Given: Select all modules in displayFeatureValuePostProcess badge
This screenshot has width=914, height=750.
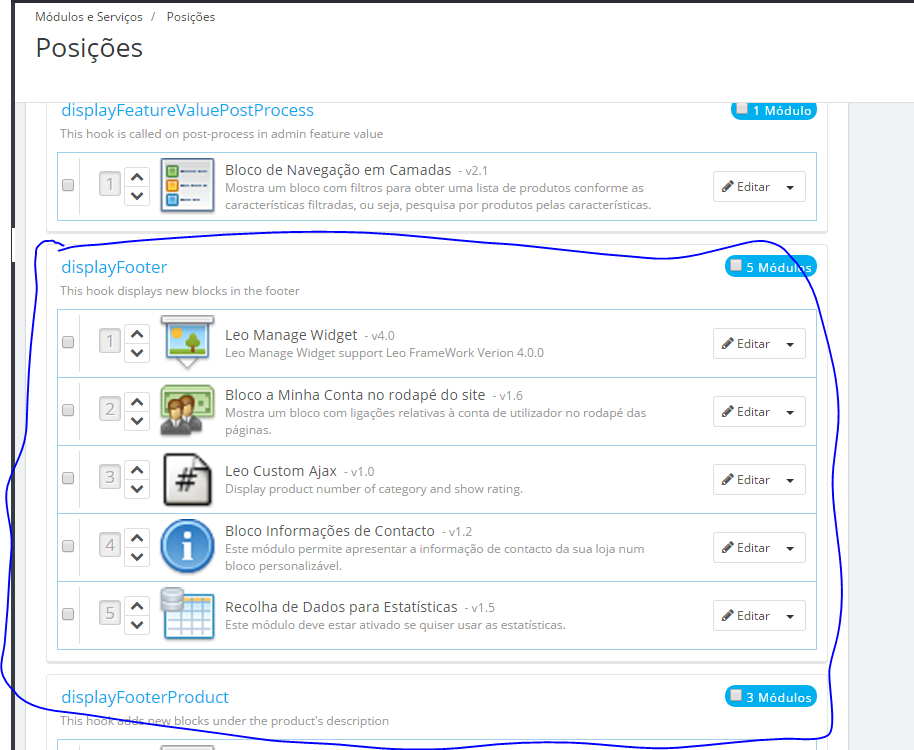Looking at the screenshot, I should (742, 108).
